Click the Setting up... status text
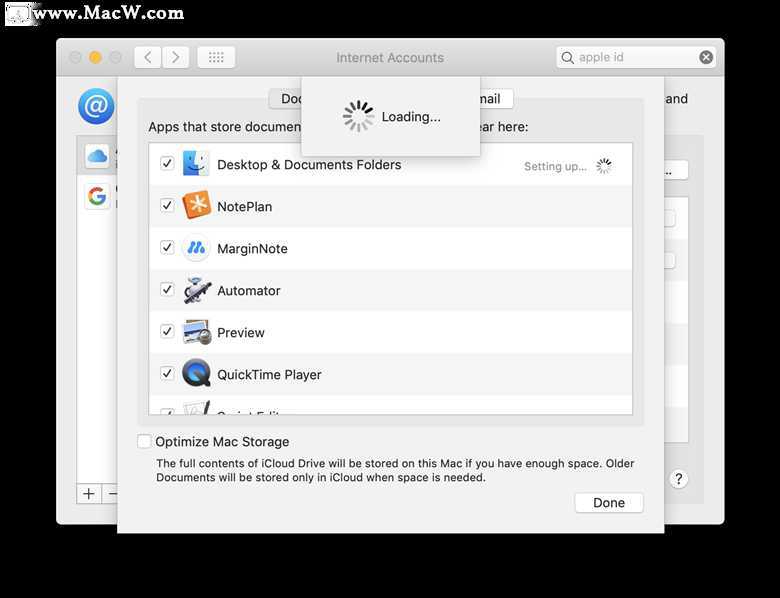 point(555,167)
